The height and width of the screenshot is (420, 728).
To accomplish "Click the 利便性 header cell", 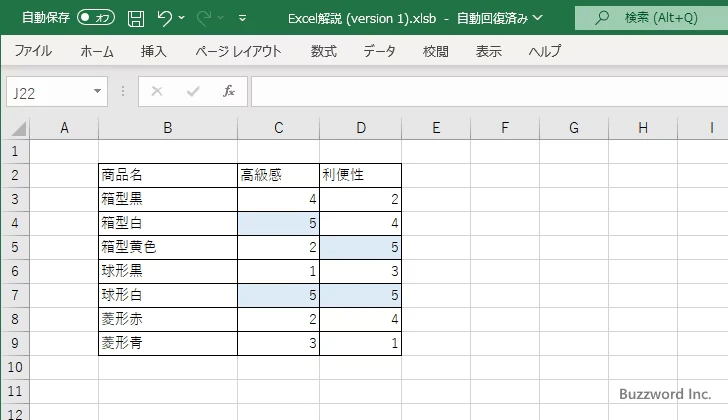I will (x=360, y=175).
